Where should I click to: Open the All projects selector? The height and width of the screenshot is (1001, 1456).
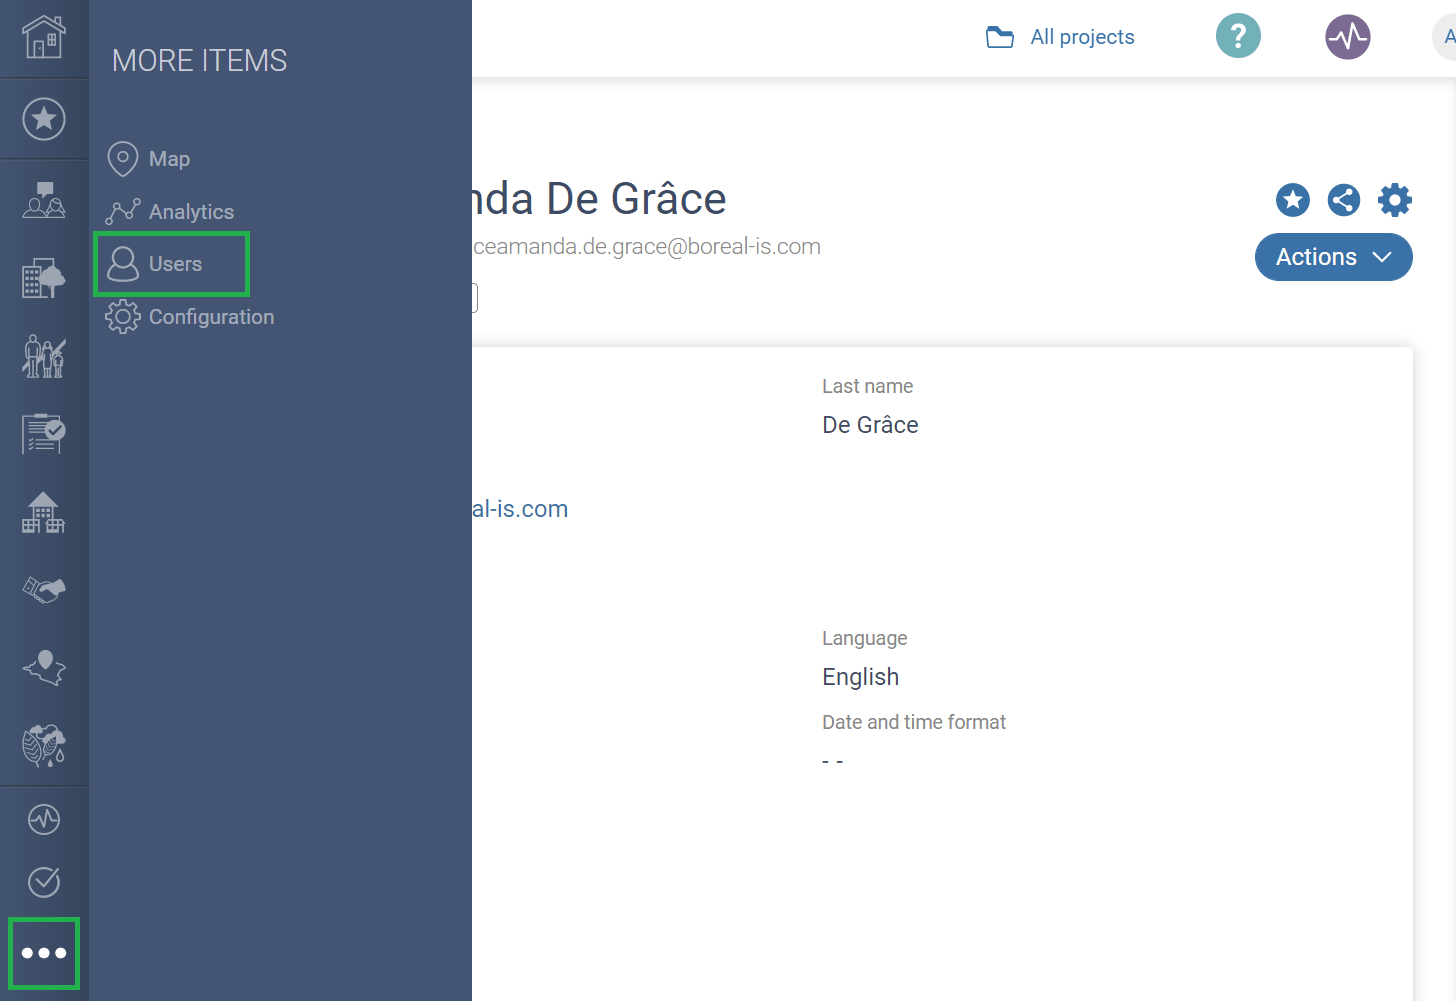[1060, 37]
